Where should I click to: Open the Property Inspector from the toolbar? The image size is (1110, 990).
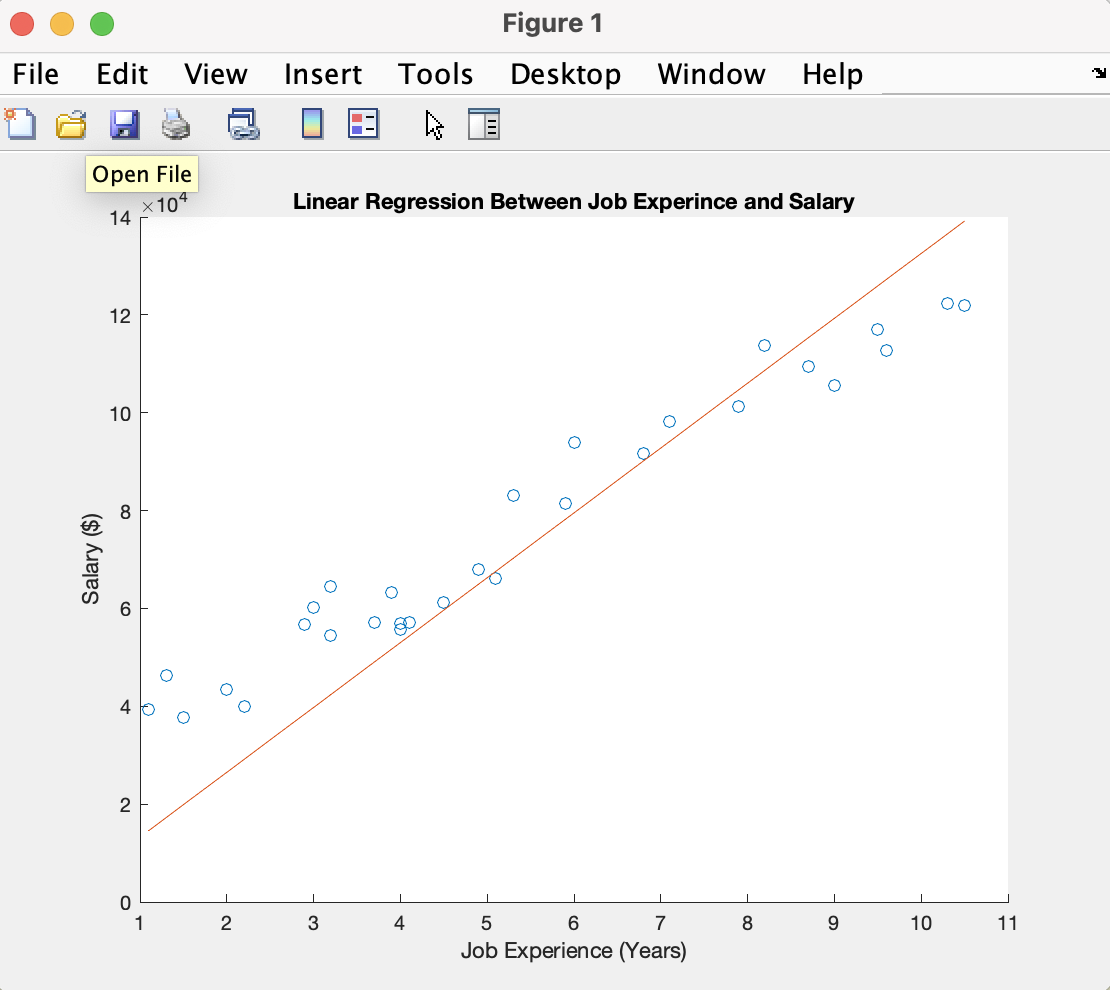(x=484, y=124)
